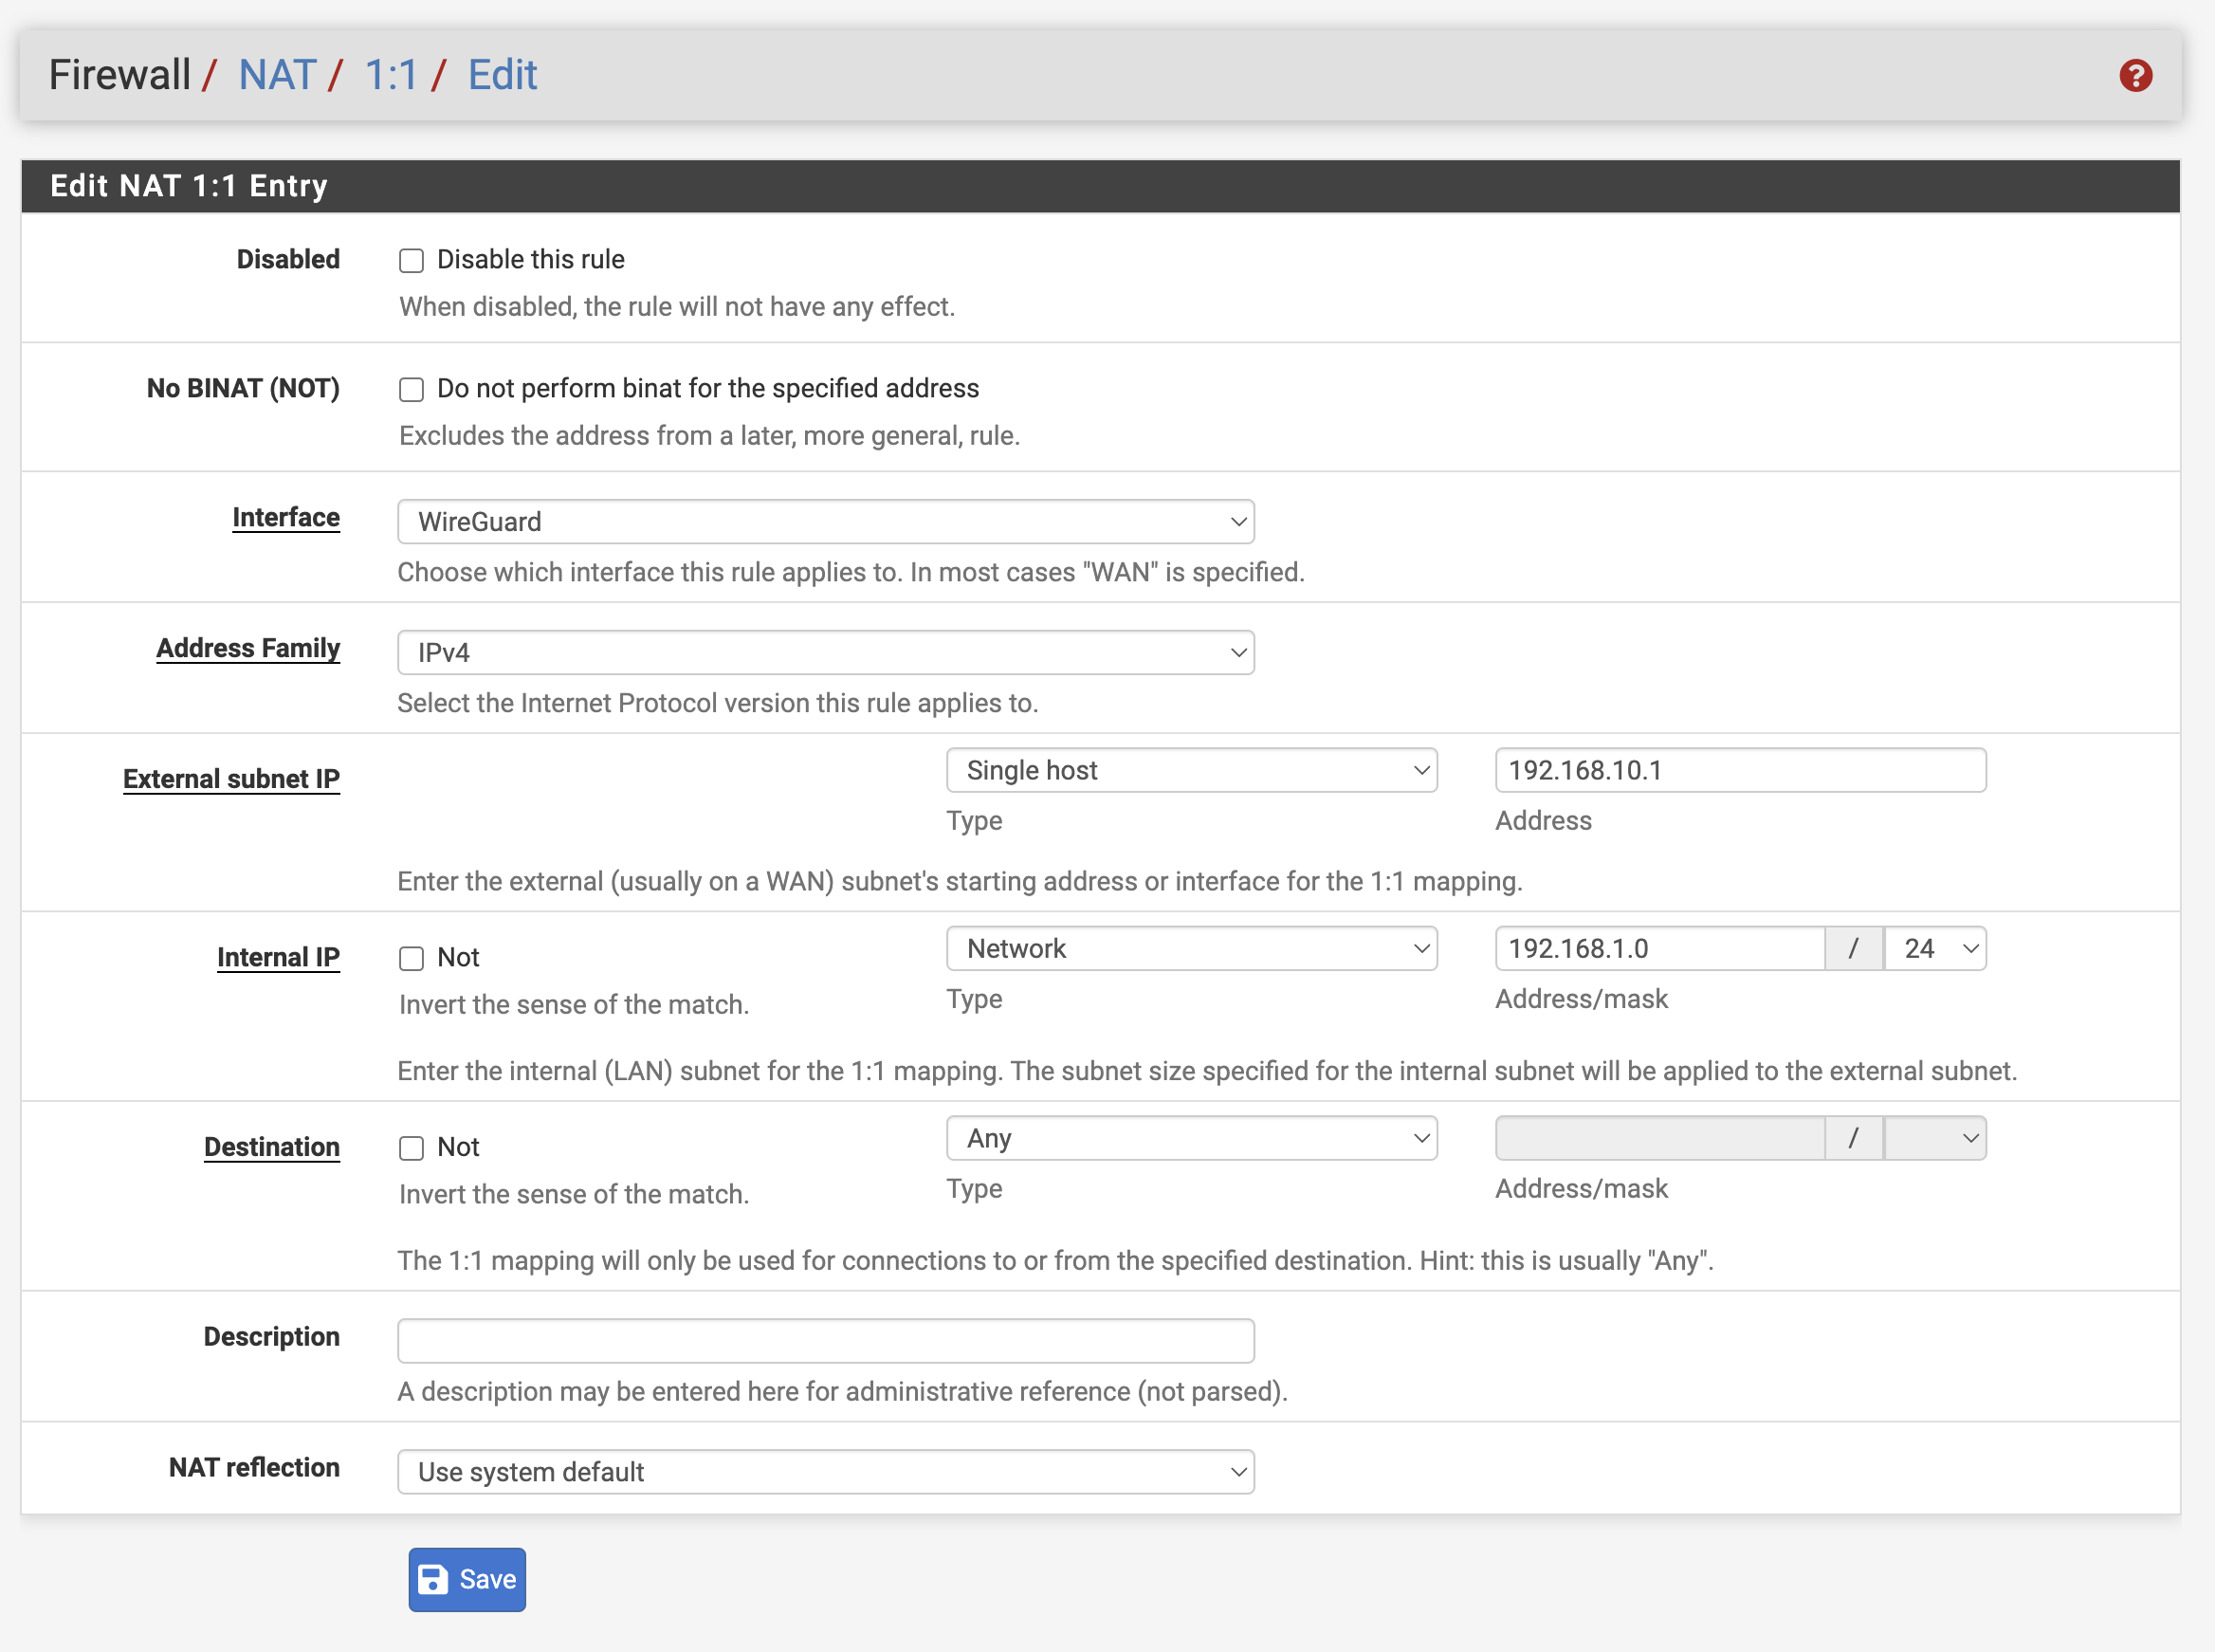Click the floppy disk icon on Save

(x=433, y=1579)
